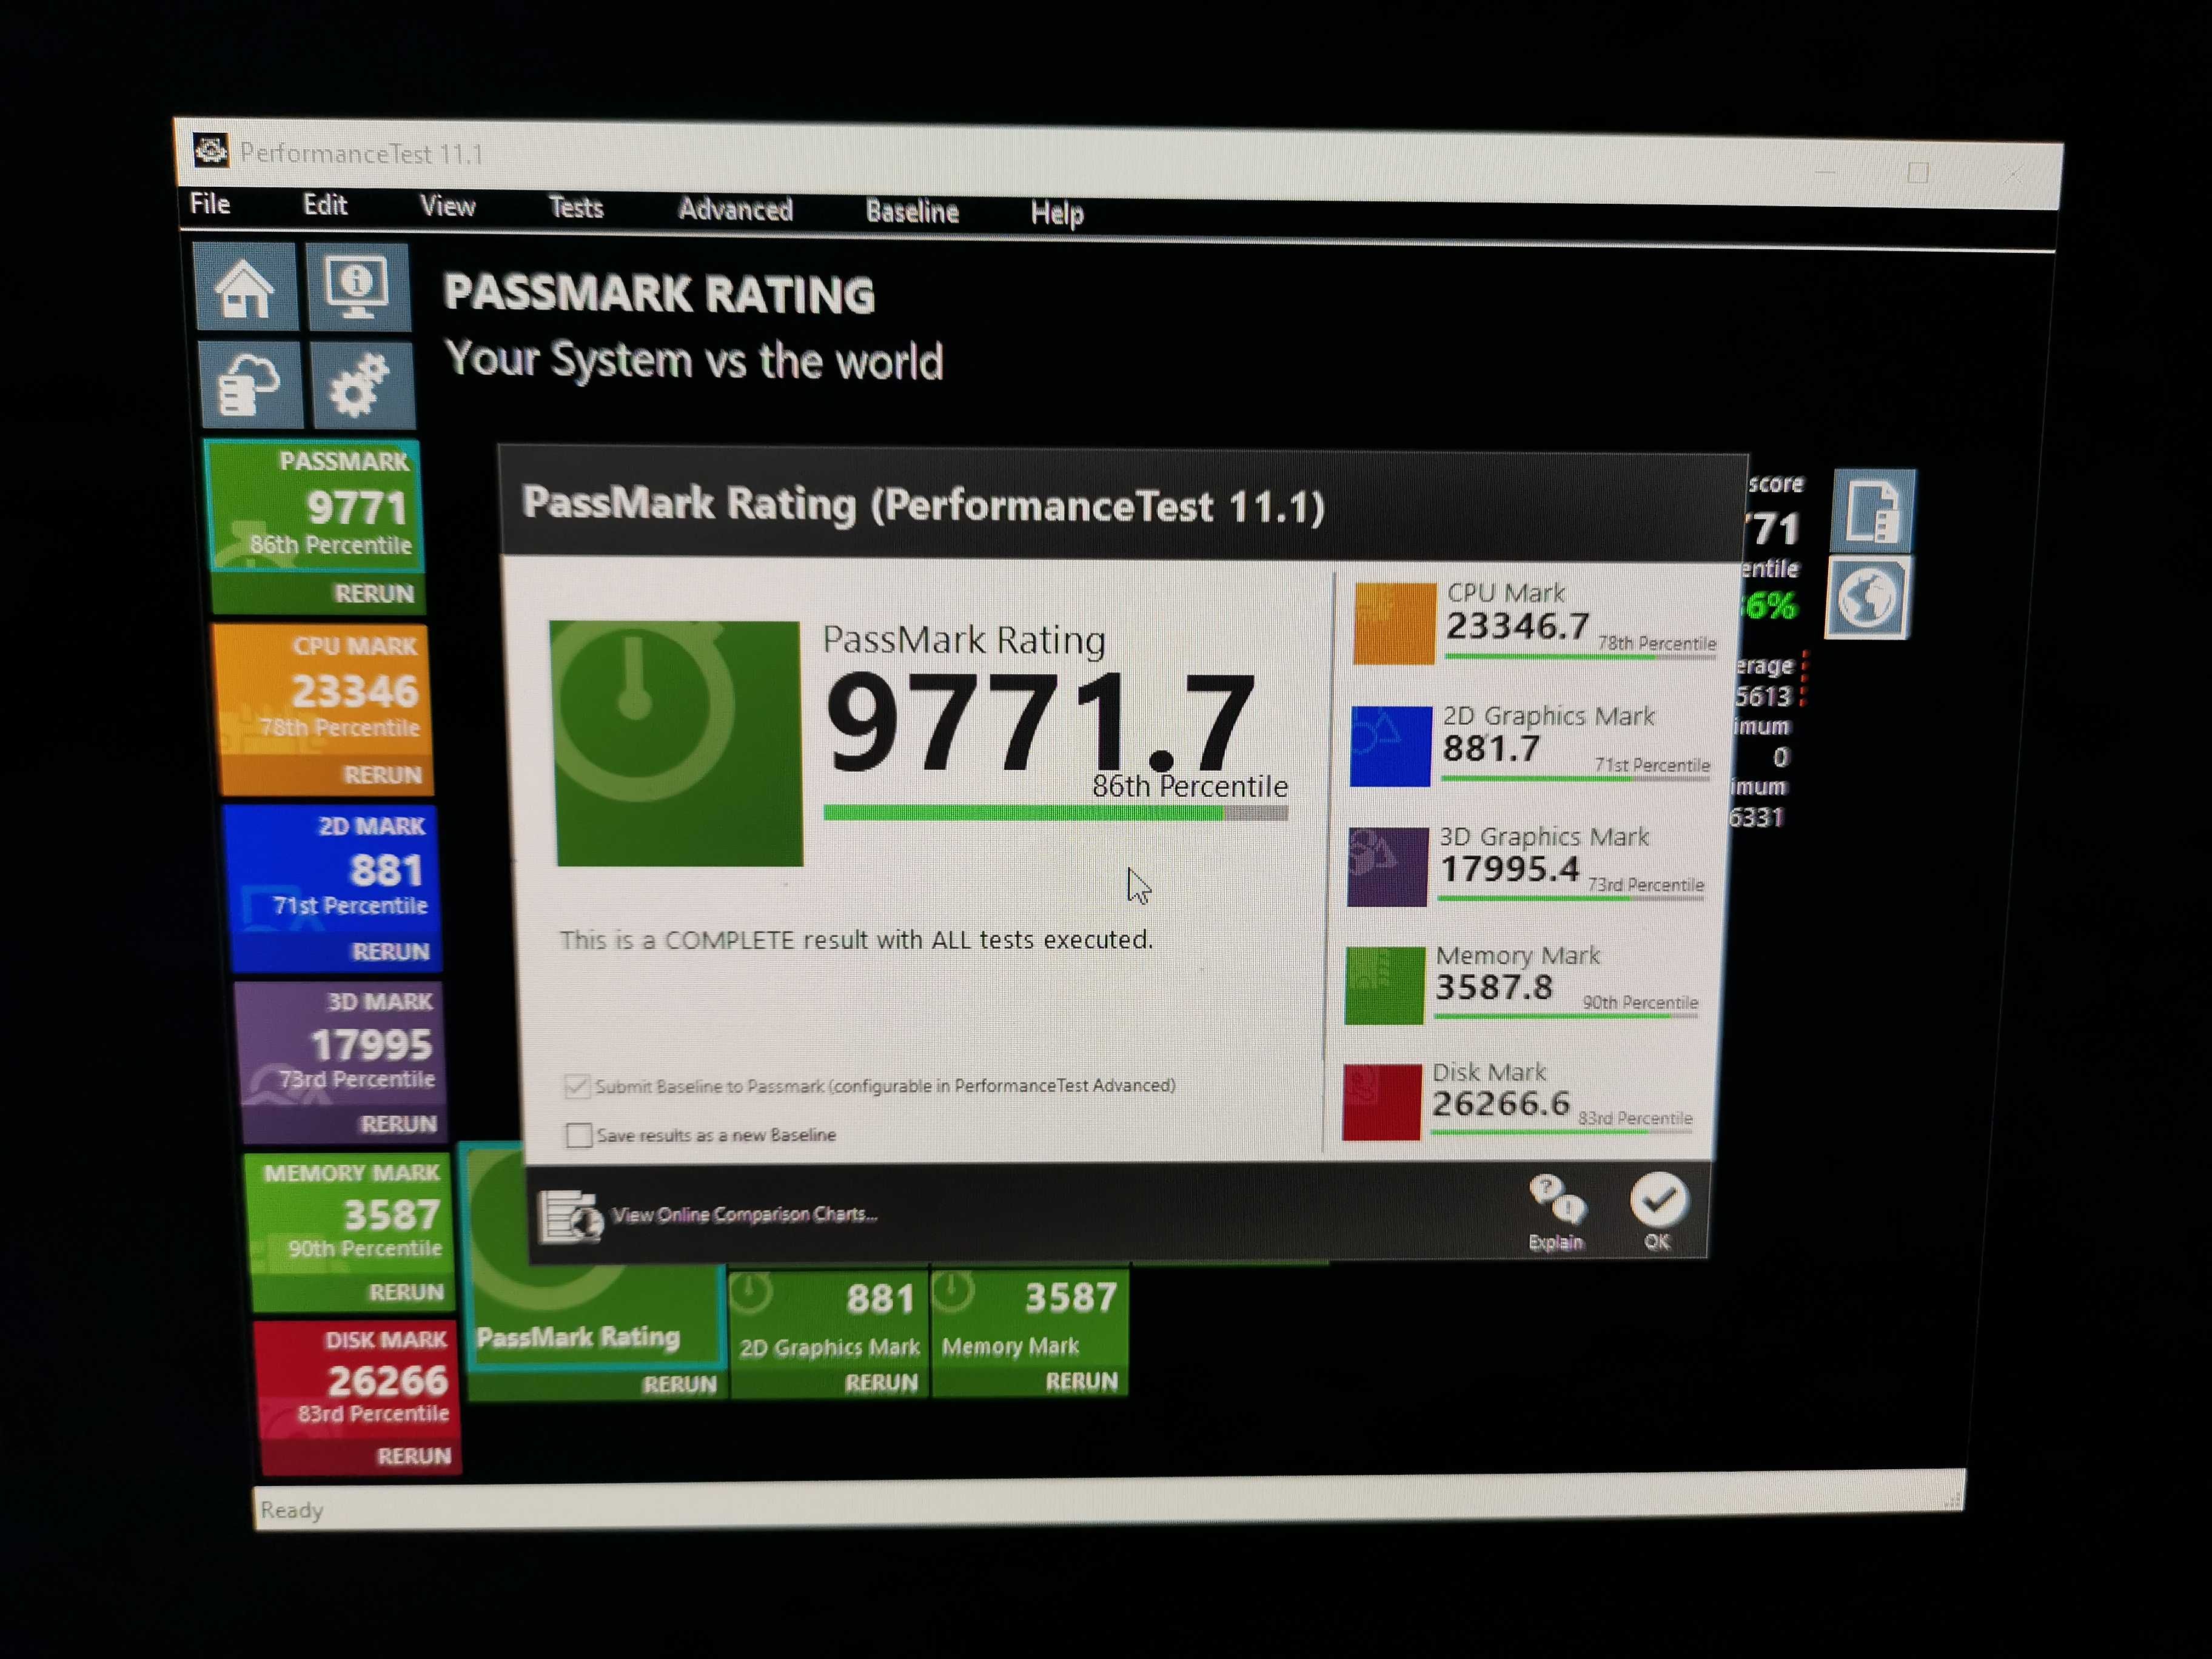Click the CPU Mark 78th percentile bar
This screenshot has height=1659, width=2212.
1581,656
